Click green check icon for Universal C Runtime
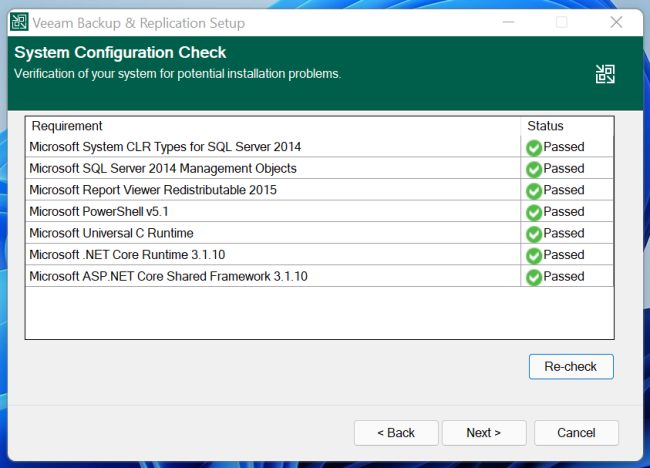This screenshot has height=468, width=650. tap(534, 234)
